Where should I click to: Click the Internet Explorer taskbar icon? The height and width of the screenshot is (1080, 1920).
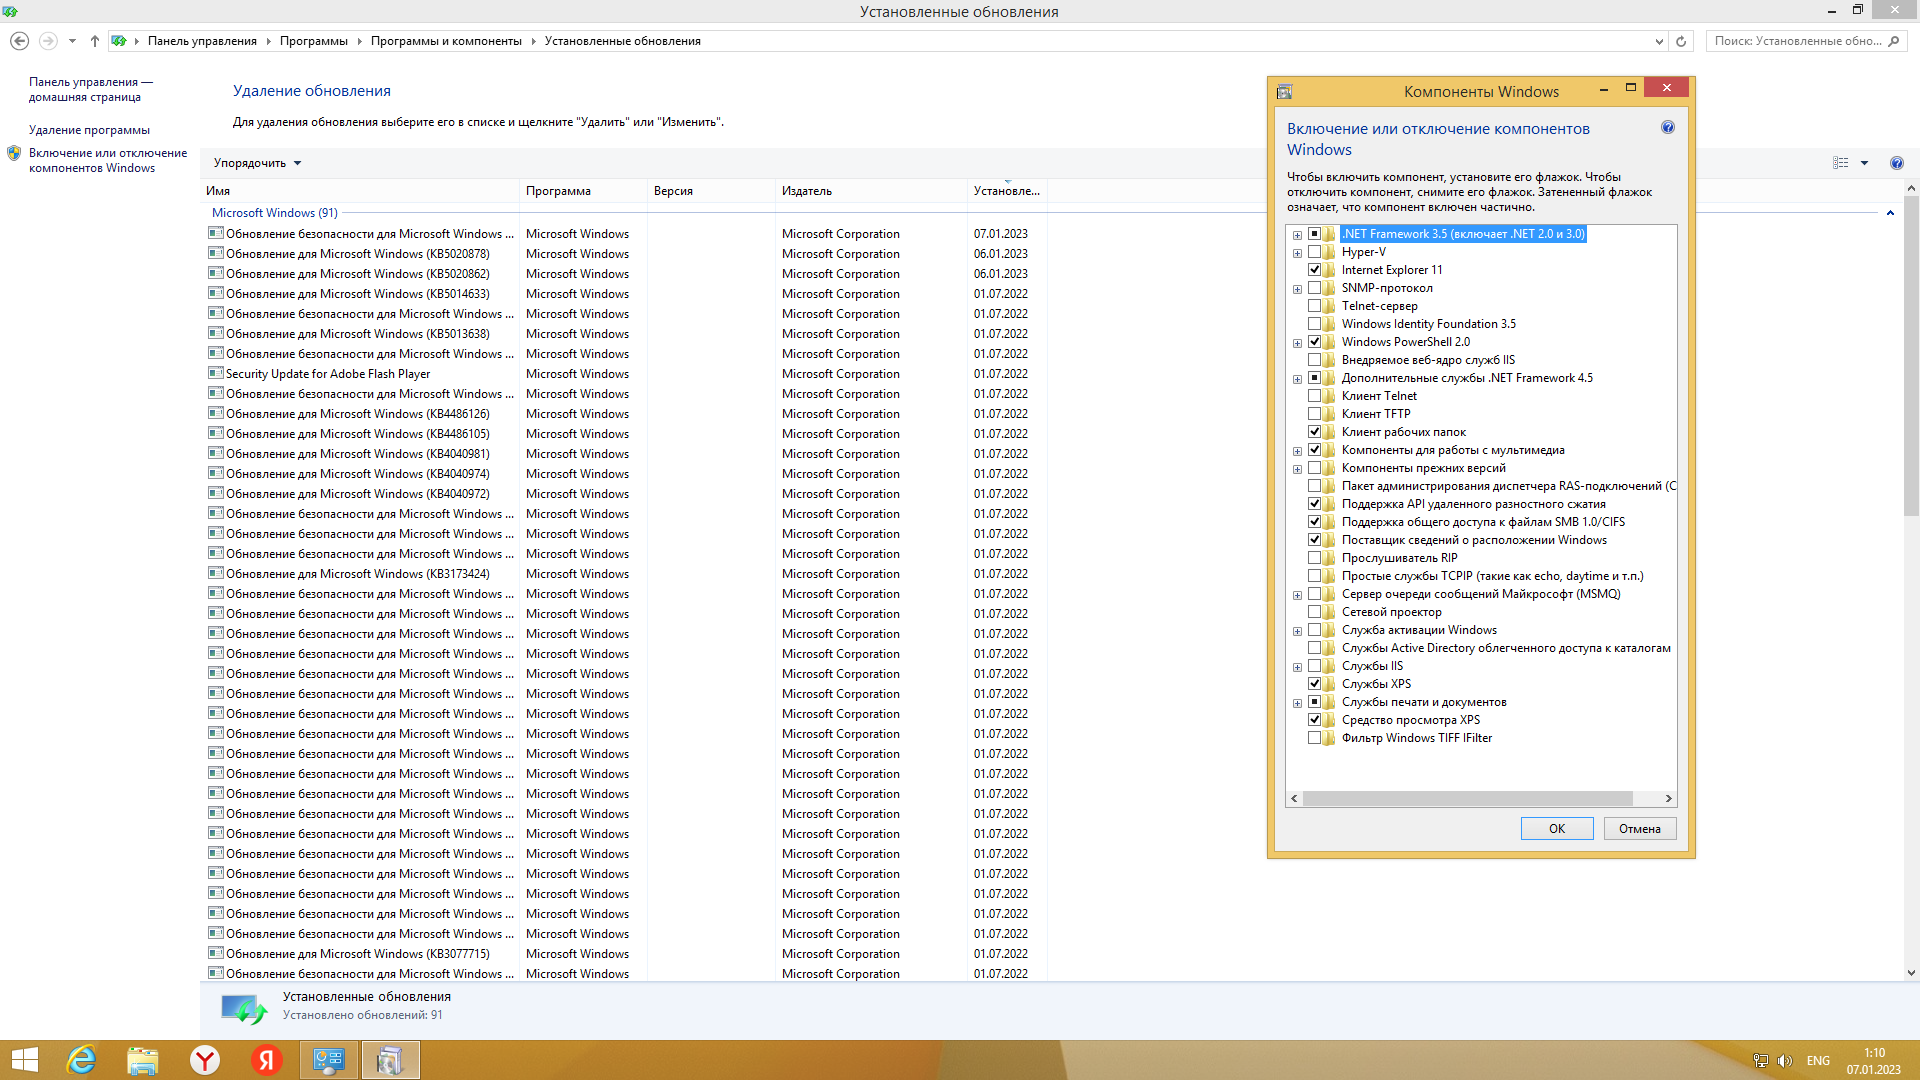click(81, 1060)
